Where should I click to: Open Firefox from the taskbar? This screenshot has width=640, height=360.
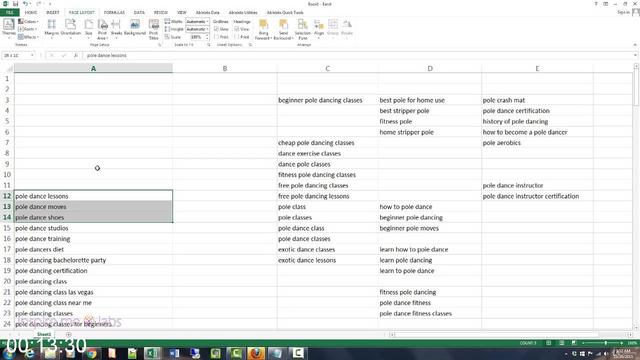[256, 353]
